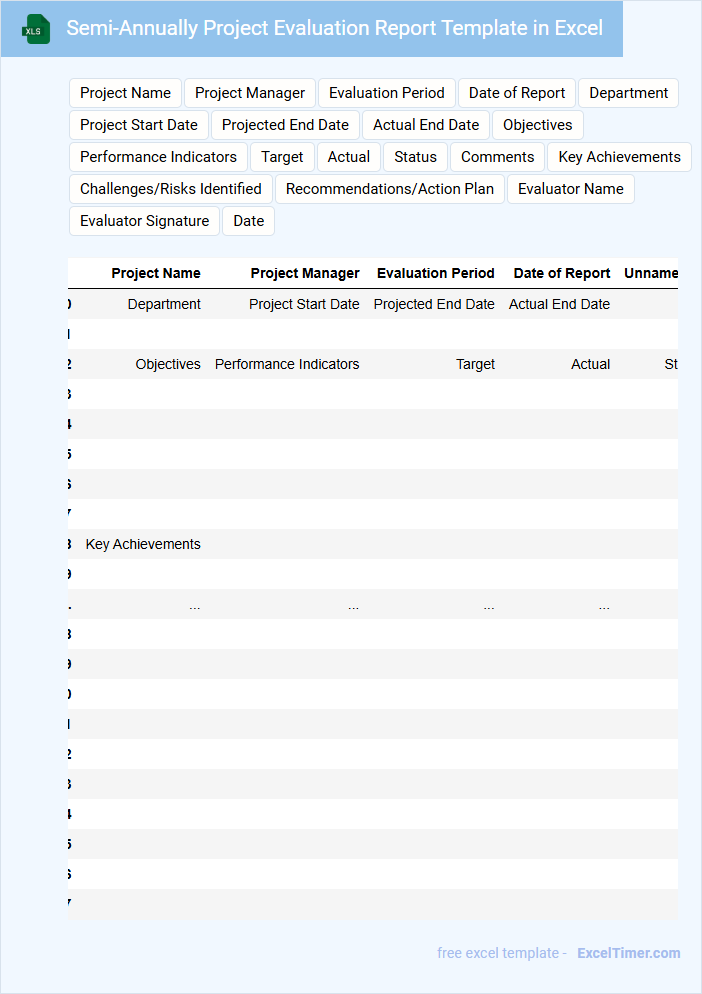This screenshot has height=994, width=702.
Task: Select the Project Start Date tag
Action: [x=139, y=125]
